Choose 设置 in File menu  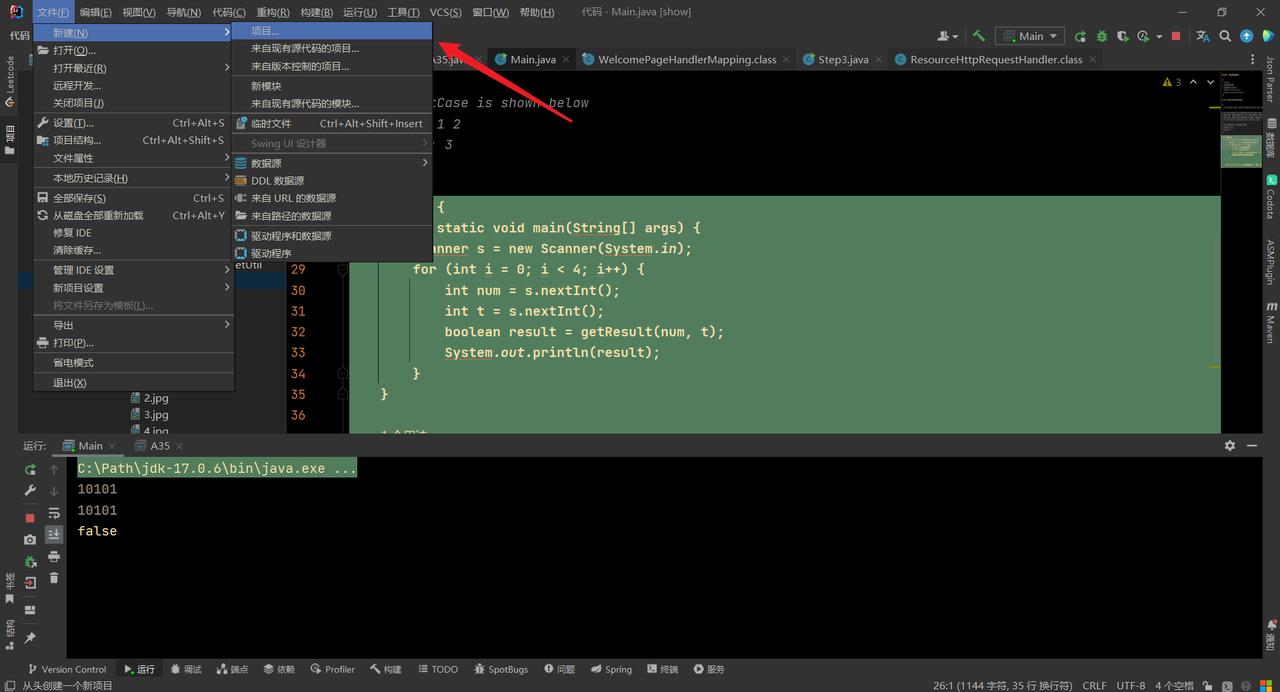click(134, 123)
